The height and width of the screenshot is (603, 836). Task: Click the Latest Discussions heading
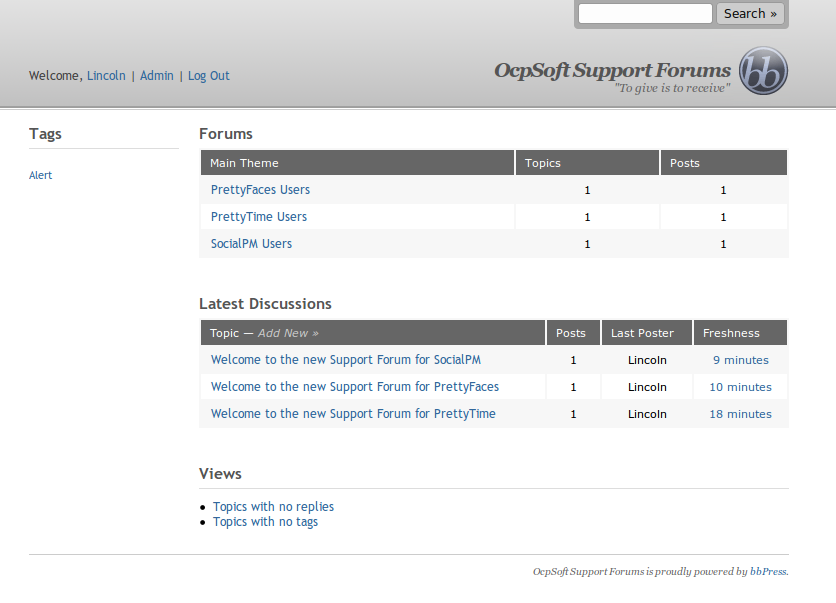click(265, 304)
